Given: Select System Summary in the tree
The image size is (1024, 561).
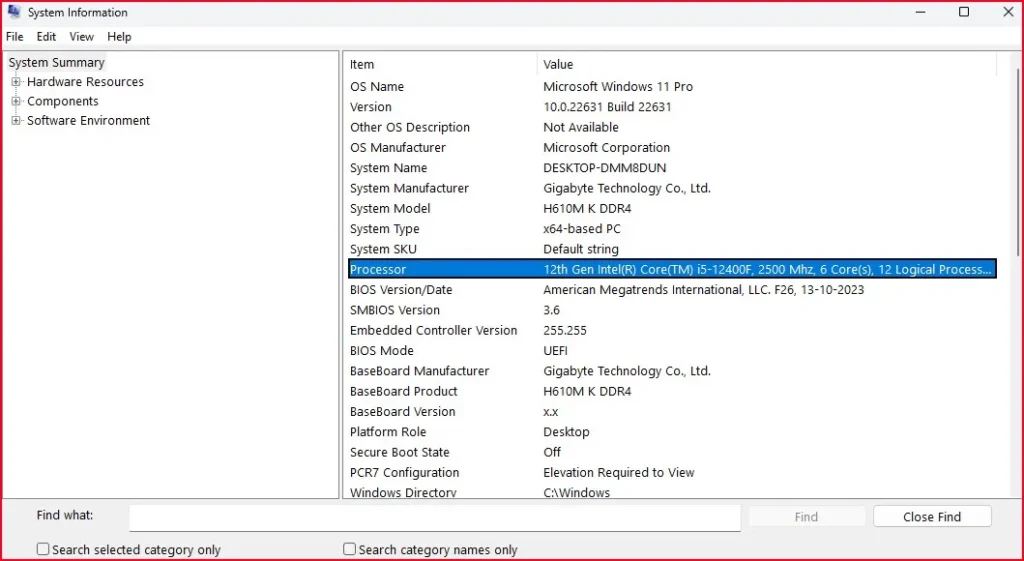Looking at the screenshot, I should (x=56, y=63).
